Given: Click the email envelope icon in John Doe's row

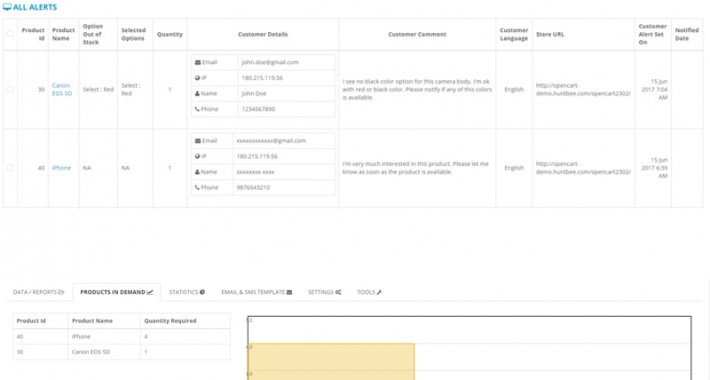Looking at the screenshot, I should [198, 63].
